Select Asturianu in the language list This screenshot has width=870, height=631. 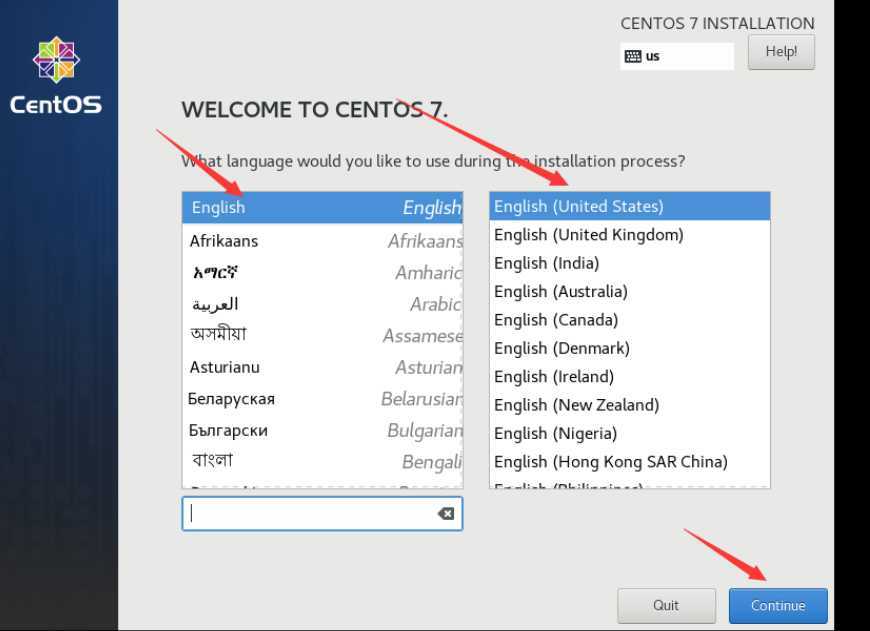(322, 367)
